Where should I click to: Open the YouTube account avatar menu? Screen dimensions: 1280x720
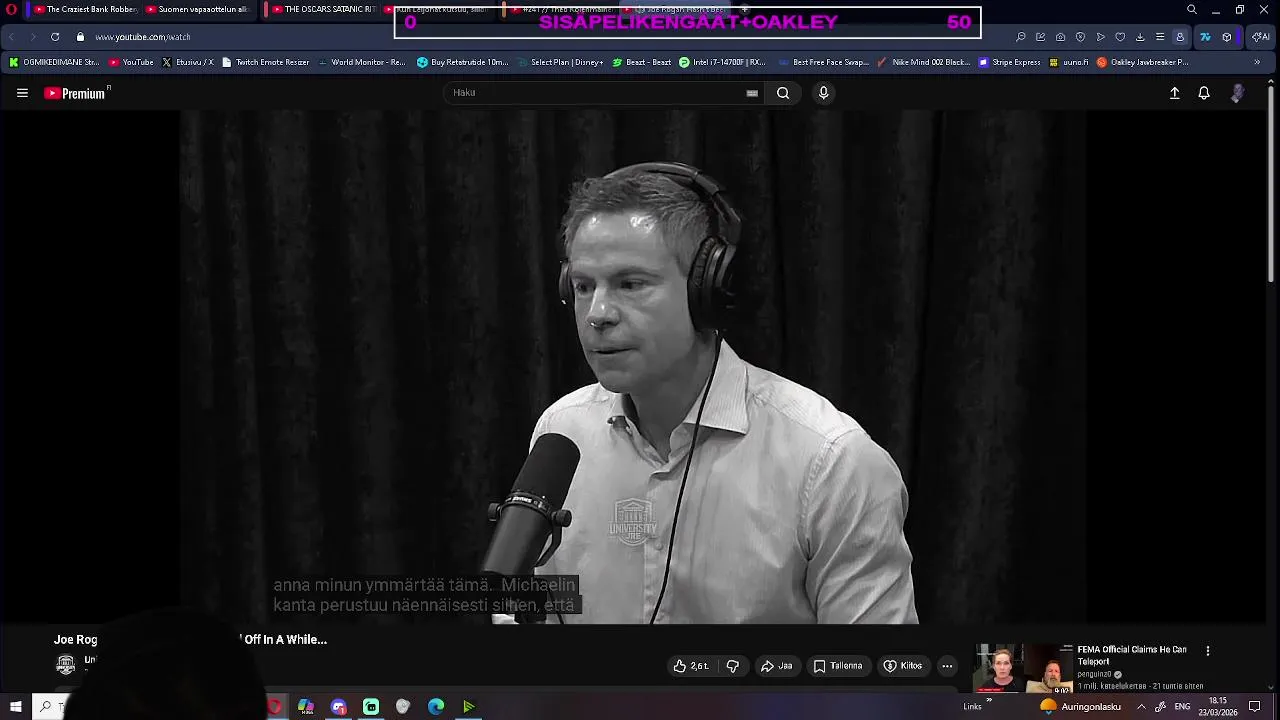coord(1238,93)
